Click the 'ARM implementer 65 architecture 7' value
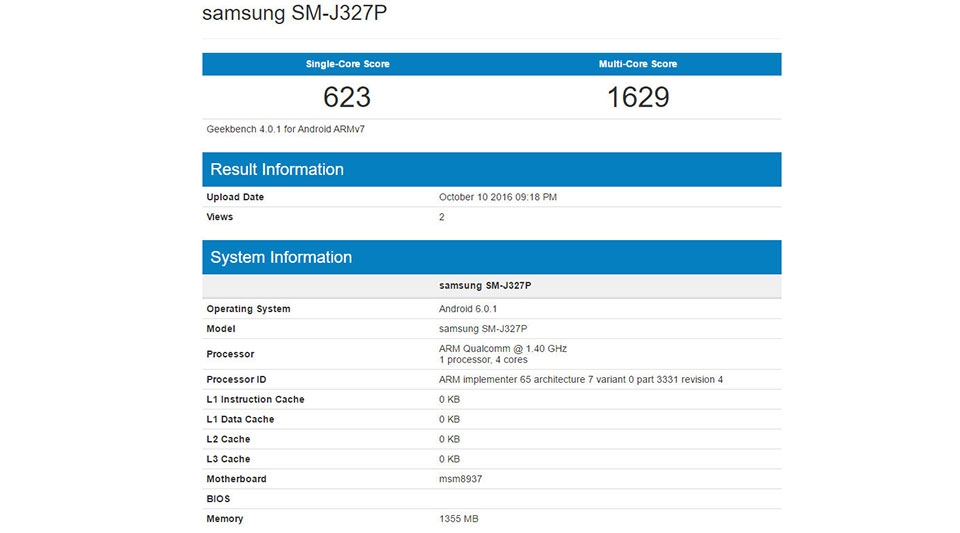This screenshot has height=533, width=960. pos(580,379)
